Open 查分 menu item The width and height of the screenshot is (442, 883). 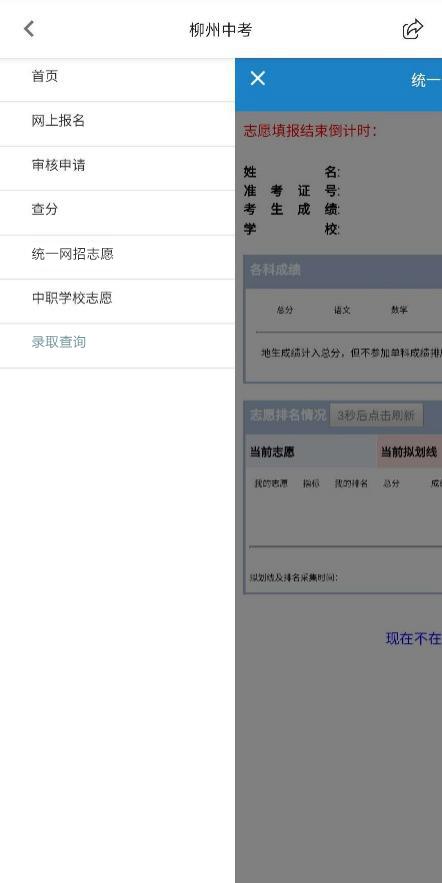pyautogui.click(x=117, y=209)
